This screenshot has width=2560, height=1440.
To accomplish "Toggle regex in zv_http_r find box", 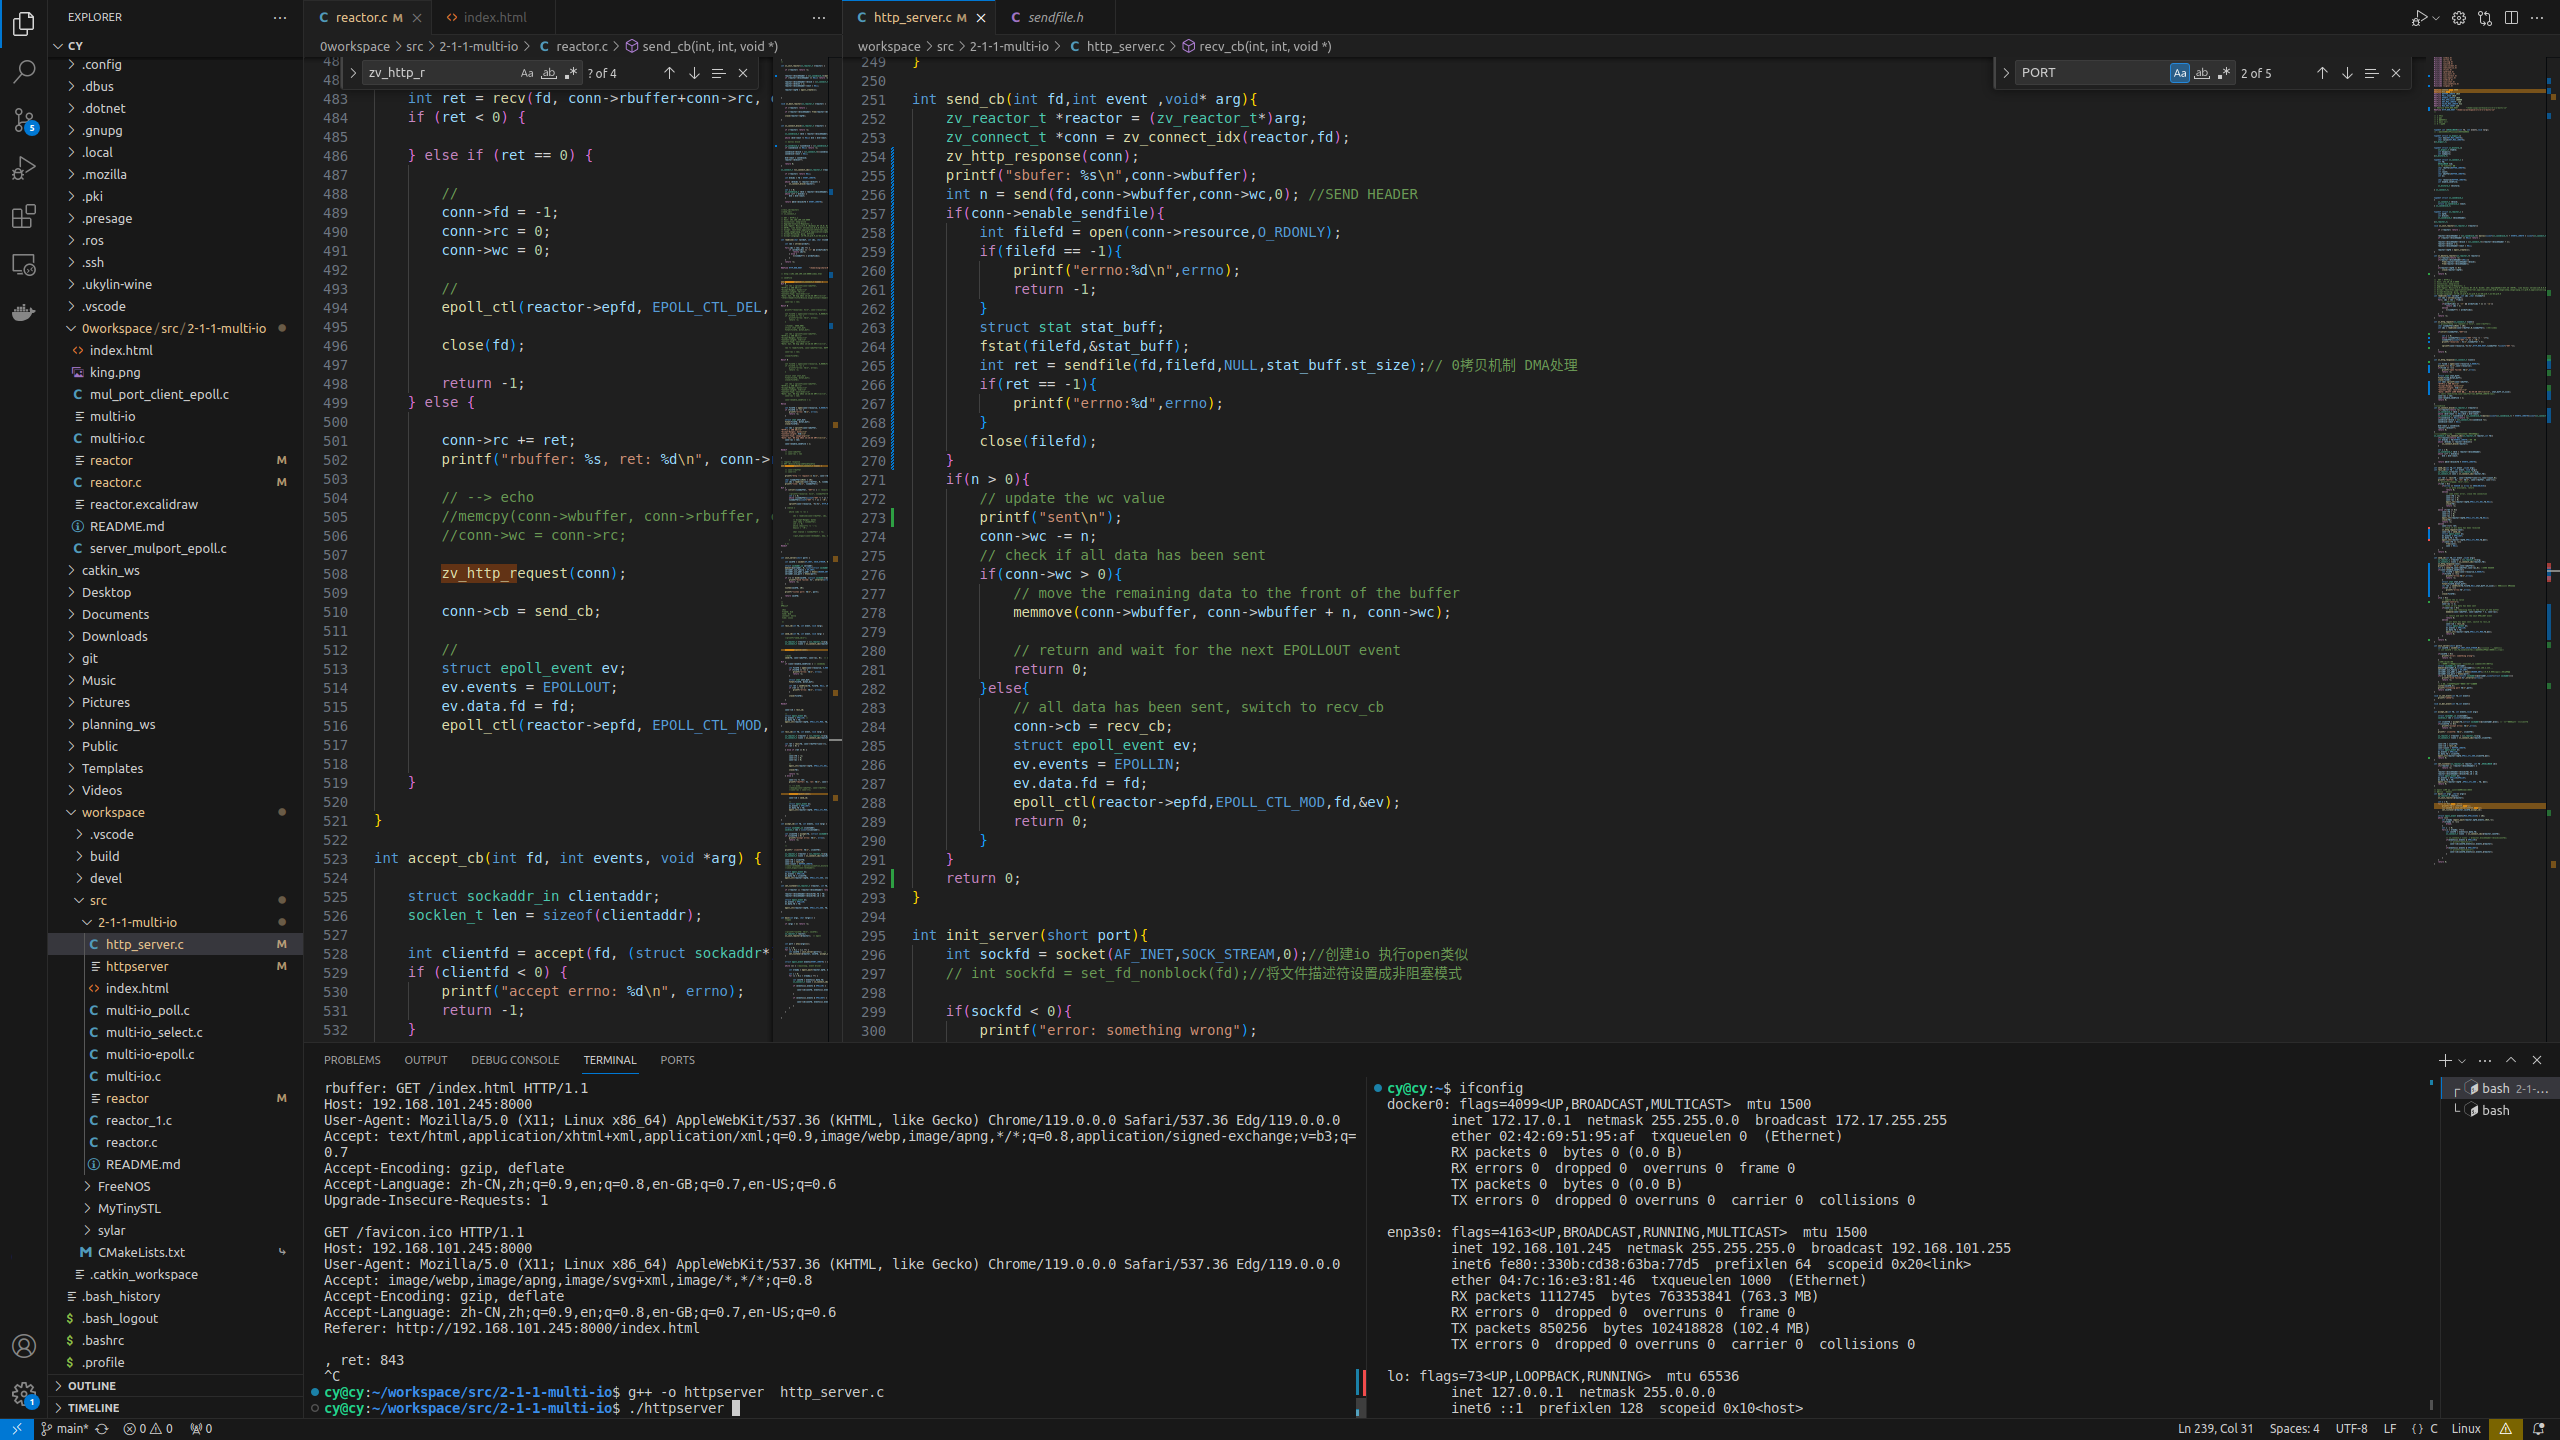I will pos(571,73).
